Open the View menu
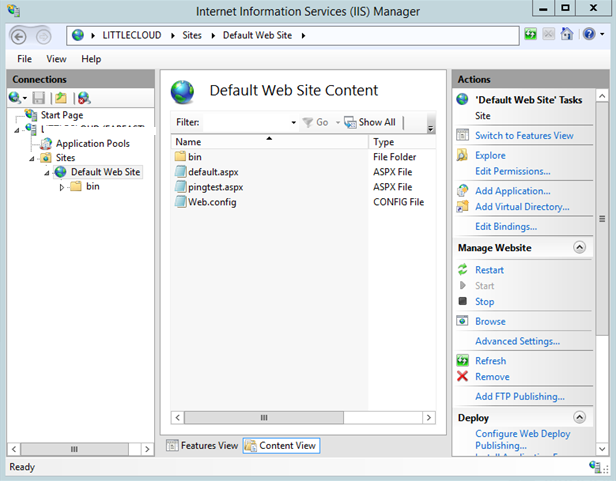The width and height of the screenshot is (616, 481). pyautogui.click(x=56, y=59)
